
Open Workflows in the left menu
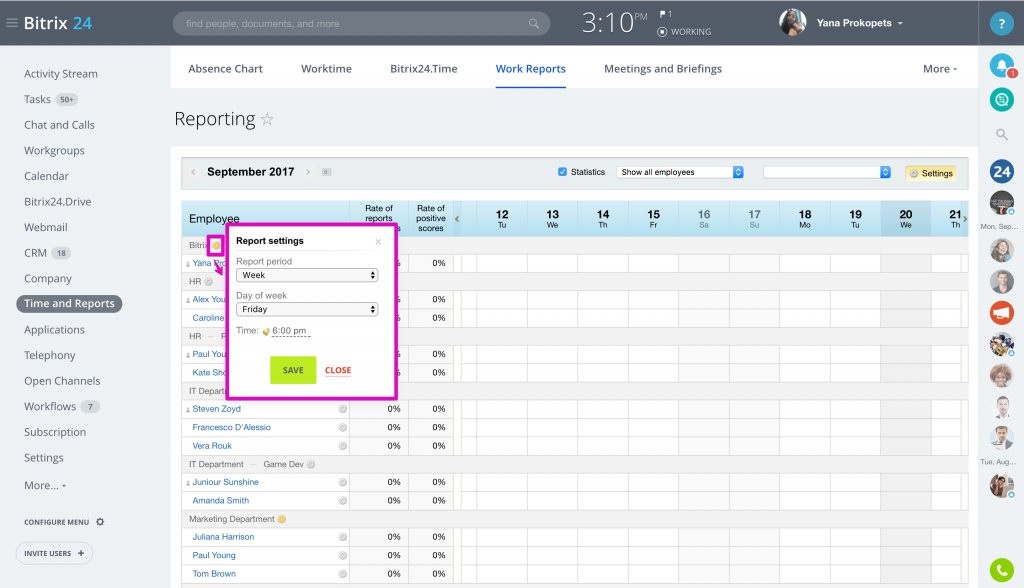[x=50, y=406]
